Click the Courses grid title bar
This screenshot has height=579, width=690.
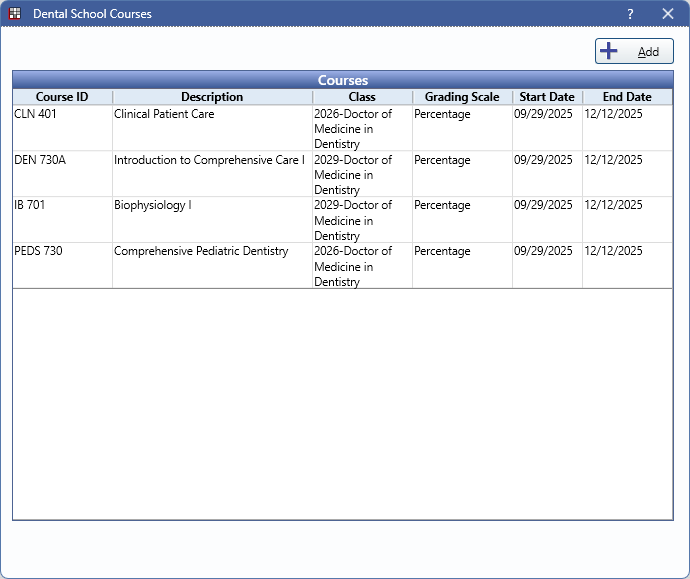343,80
